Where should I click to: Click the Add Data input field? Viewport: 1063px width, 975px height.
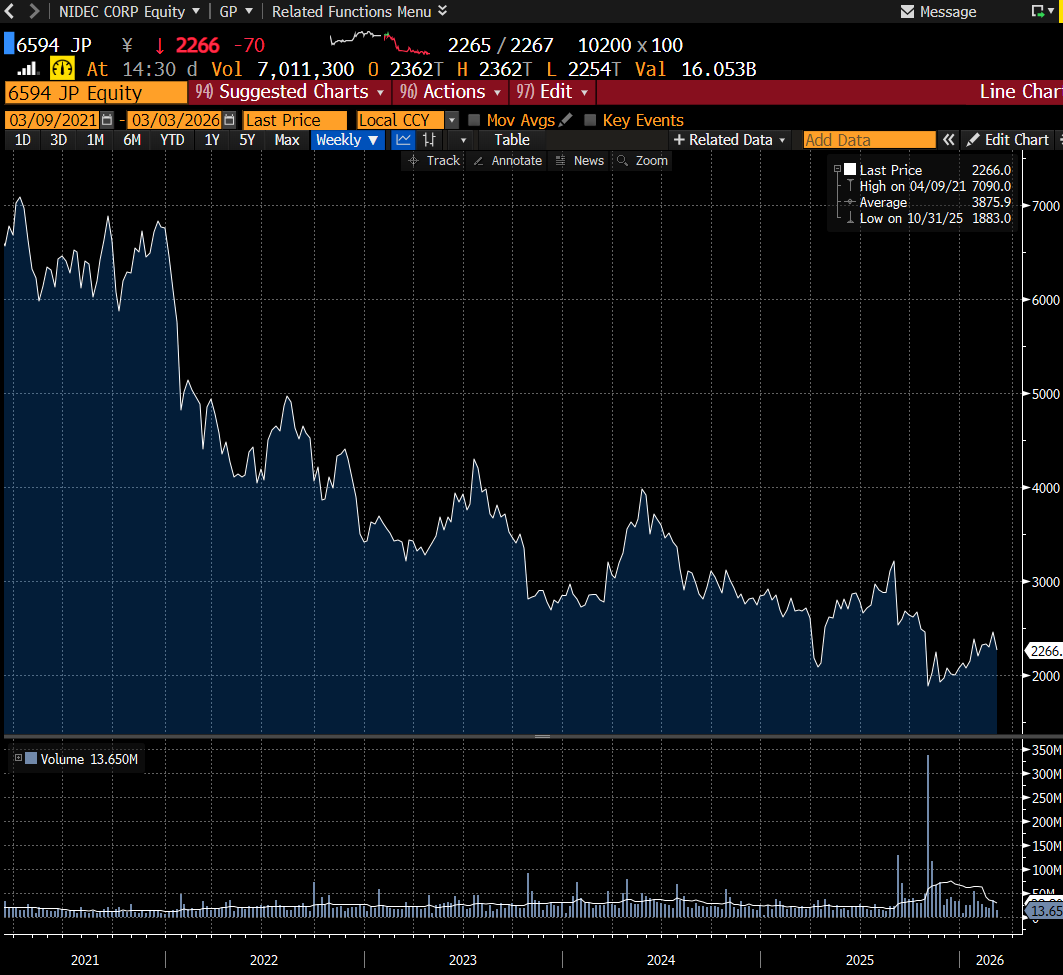click(870, 140)
